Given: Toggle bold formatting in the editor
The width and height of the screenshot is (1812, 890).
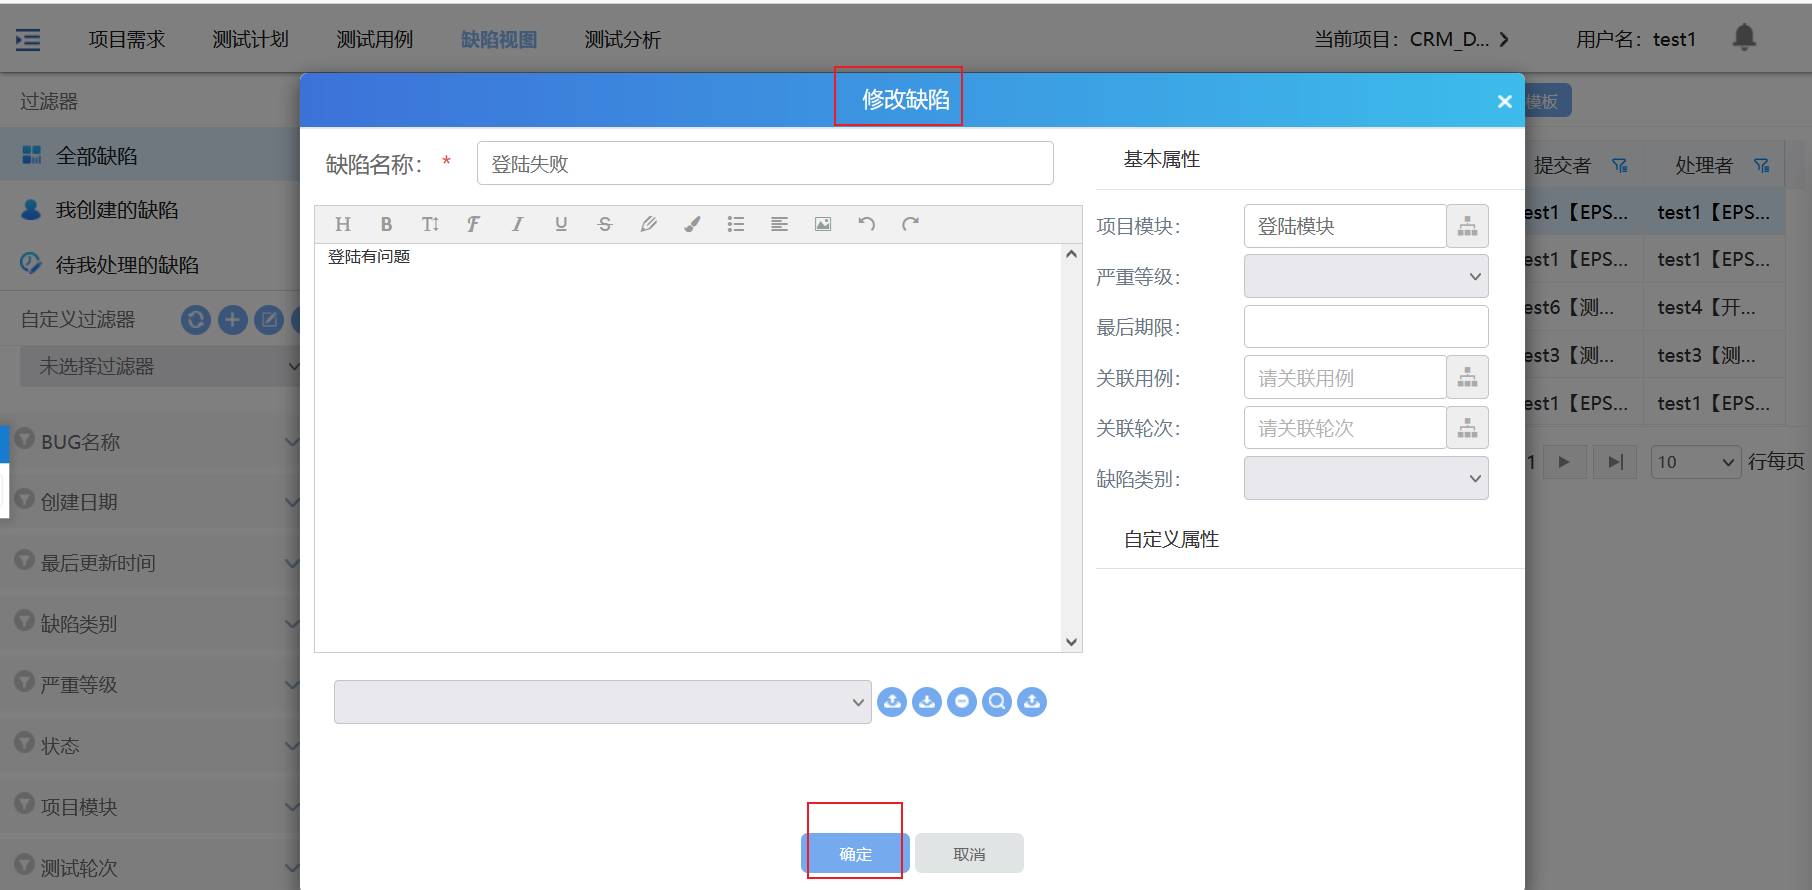Looking at the screenshot, I should pyautogui.click(x=386, y=224).
